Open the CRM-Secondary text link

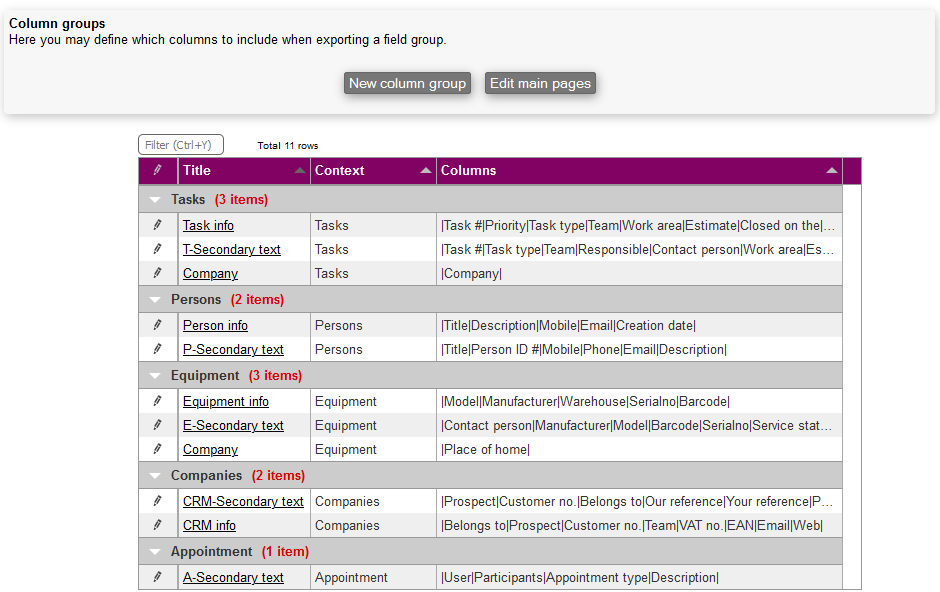click(x=243, y=501)
